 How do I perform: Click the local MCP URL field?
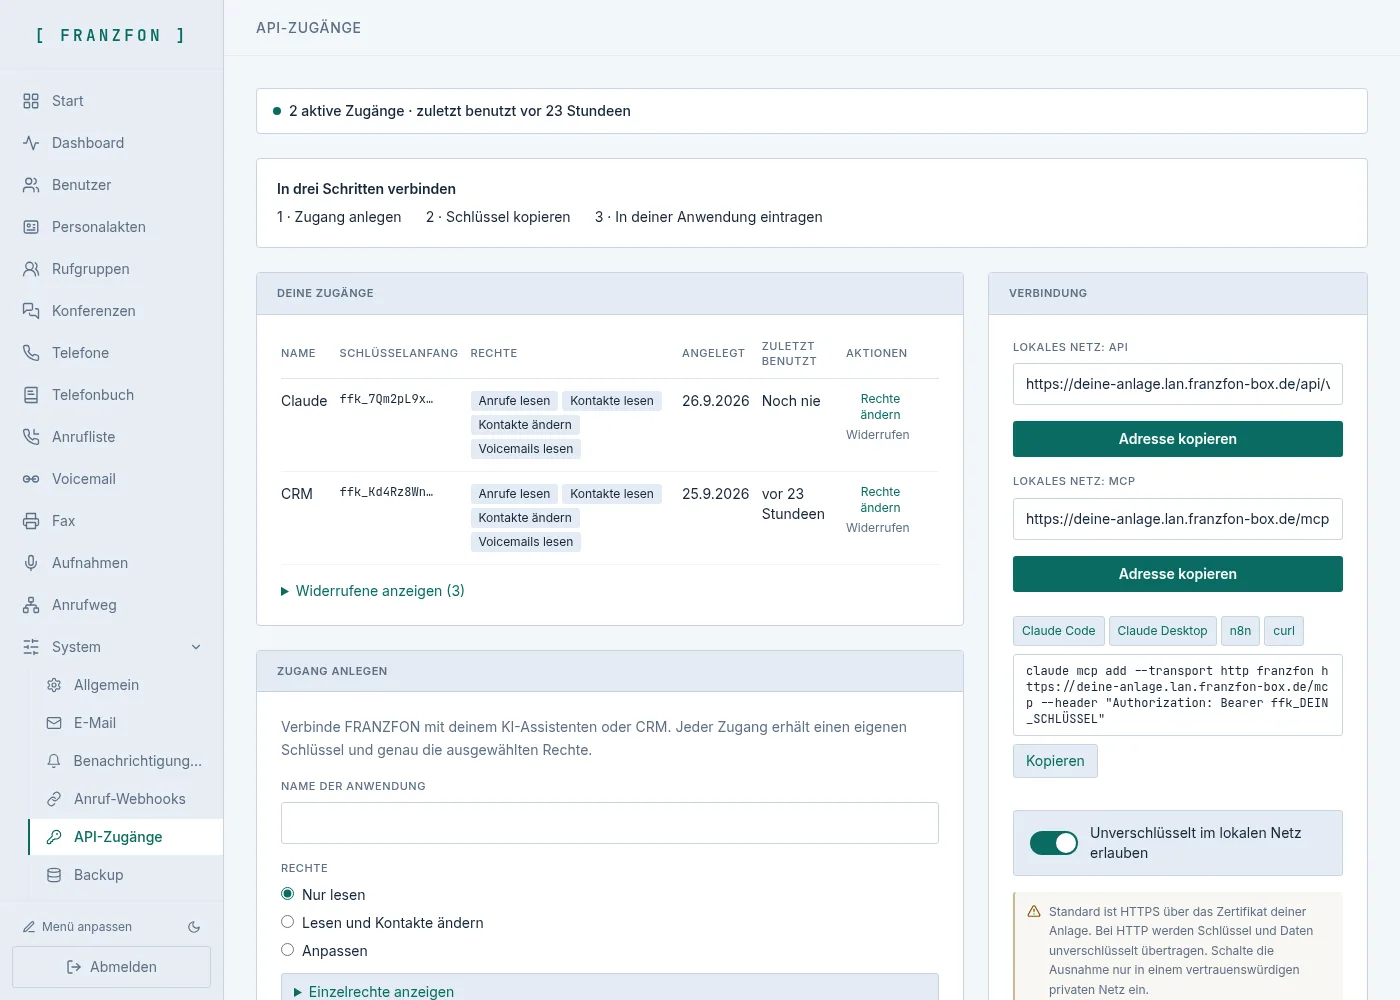1178,519
